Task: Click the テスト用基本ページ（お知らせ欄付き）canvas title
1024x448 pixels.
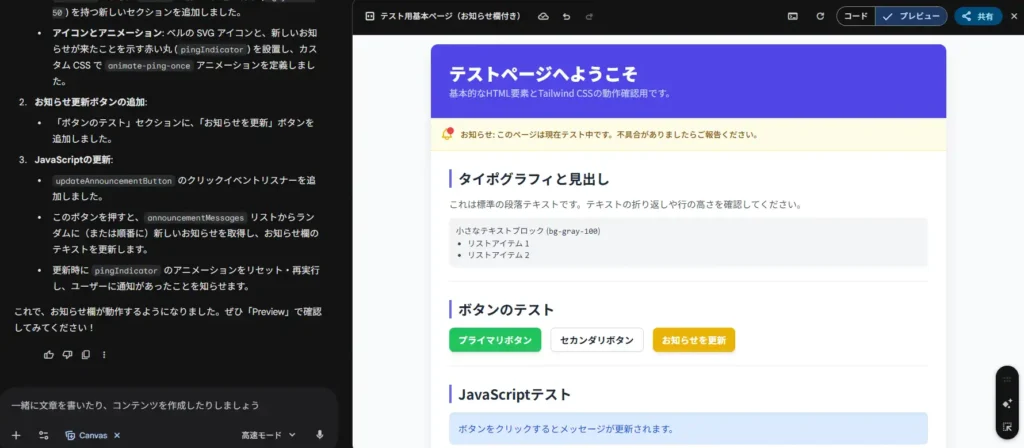Action: pyautogui.click(x=451, y=16)
